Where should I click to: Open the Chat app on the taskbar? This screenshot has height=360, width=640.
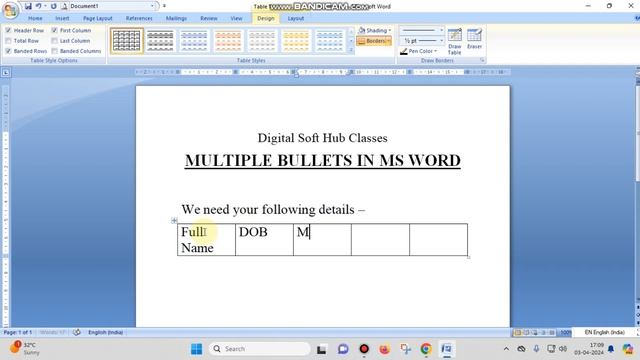tap(343, 349)
